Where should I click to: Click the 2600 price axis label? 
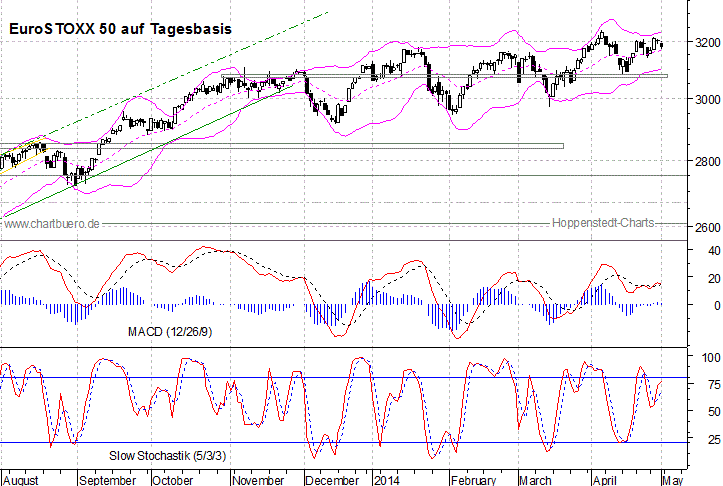point(707,227)
